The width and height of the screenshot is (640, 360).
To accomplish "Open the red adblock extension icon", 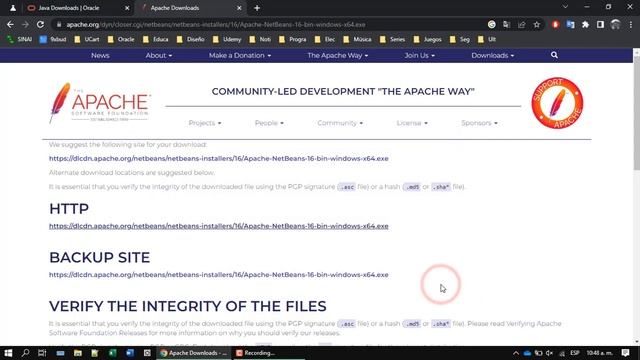I will [x=555, y=24].
